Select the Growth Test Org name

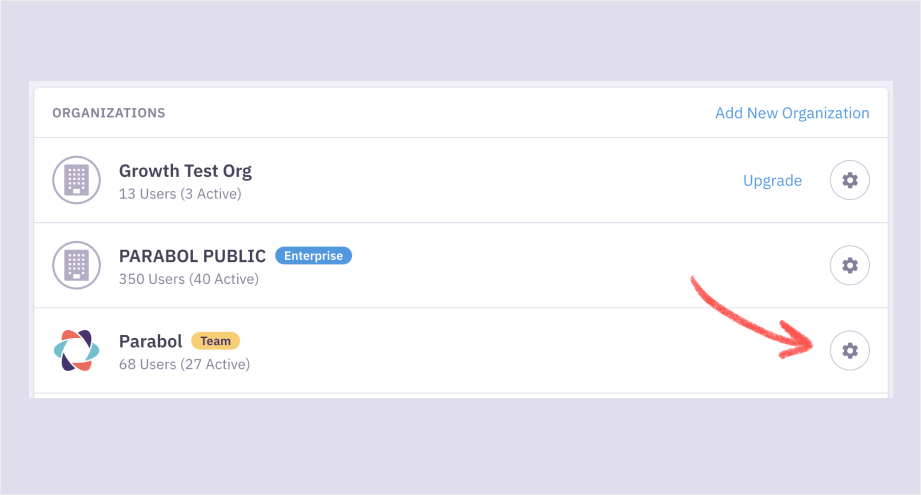pyautogui.click(x=185, y=171)
